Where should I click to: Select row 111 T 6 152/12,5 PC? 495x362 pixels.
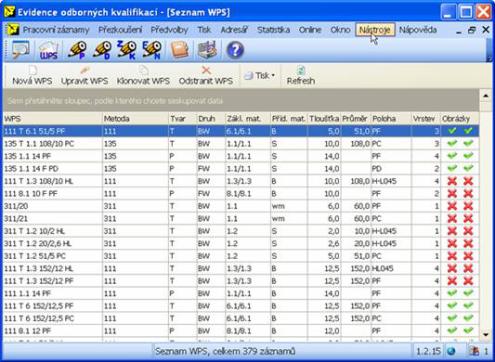241,318
